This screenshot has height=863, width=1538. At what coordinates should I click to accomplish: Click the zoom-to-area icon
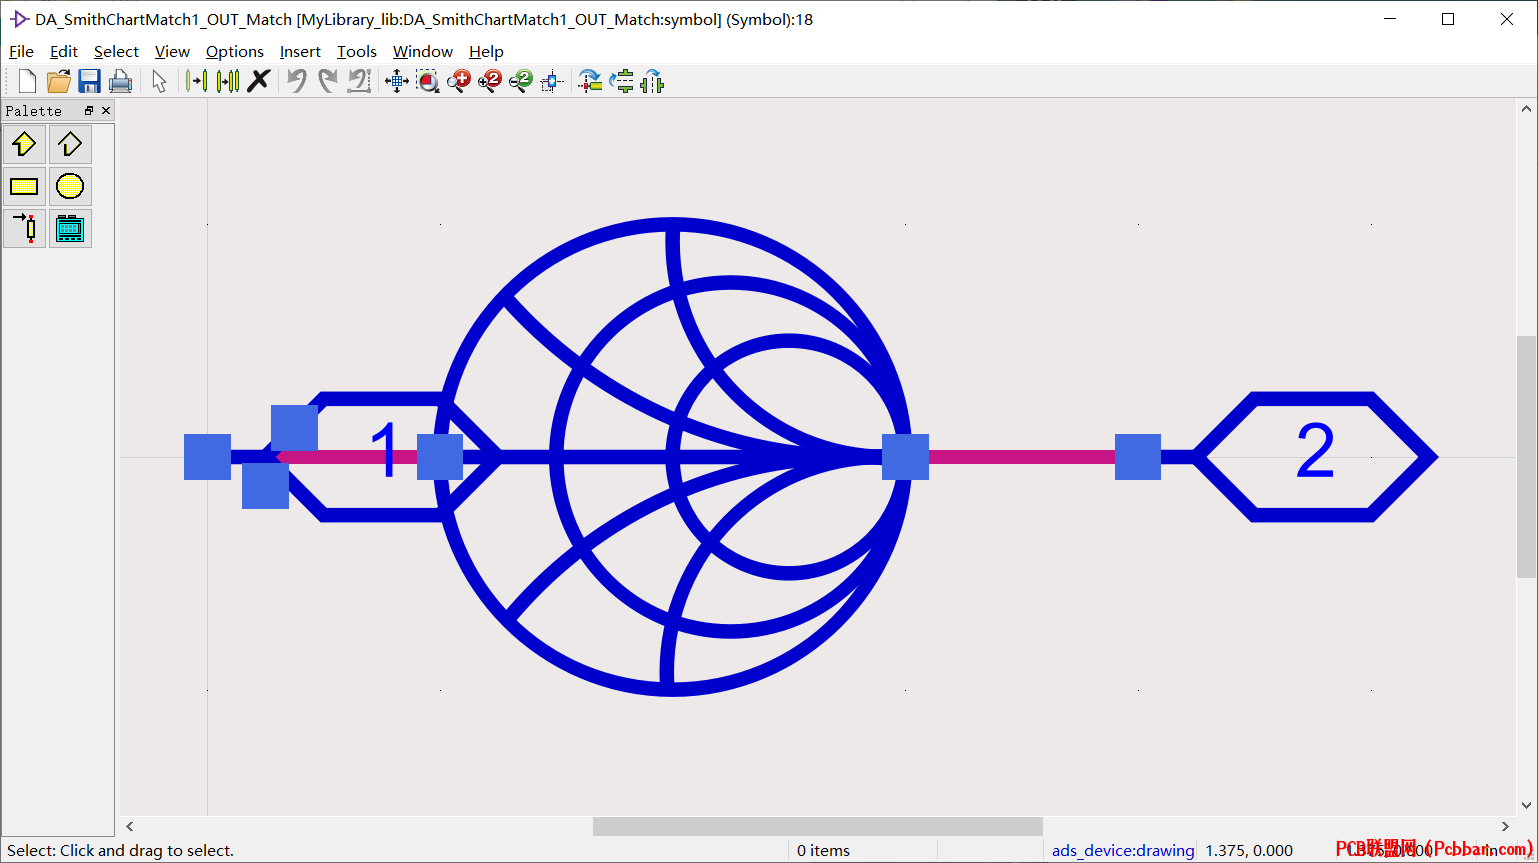tap(428, 81)
